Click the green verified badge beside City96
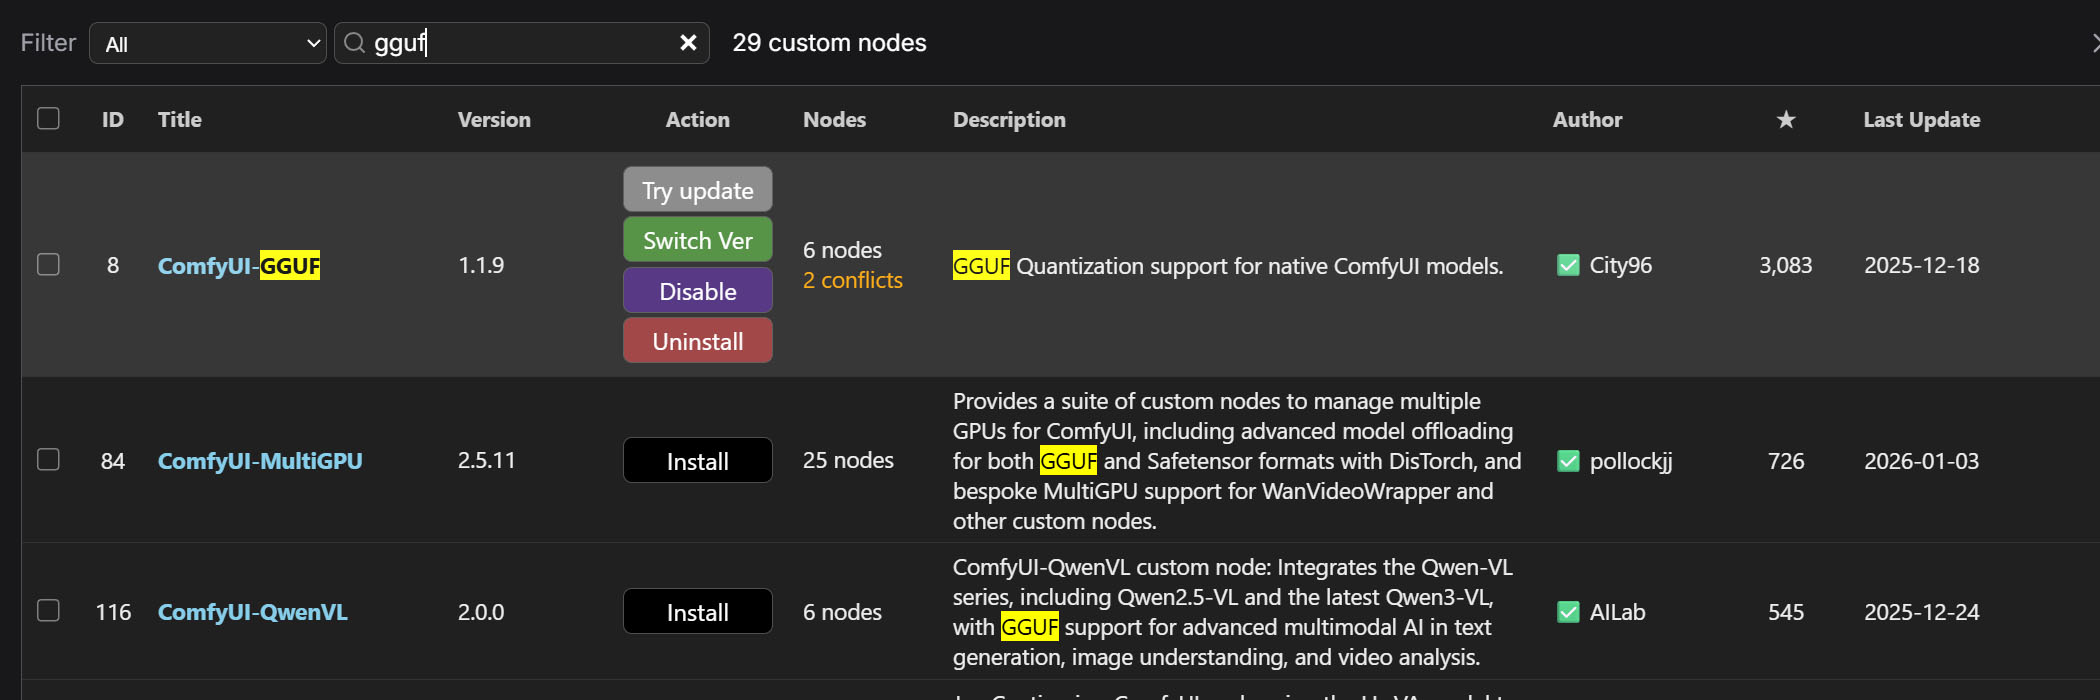 1568,265
